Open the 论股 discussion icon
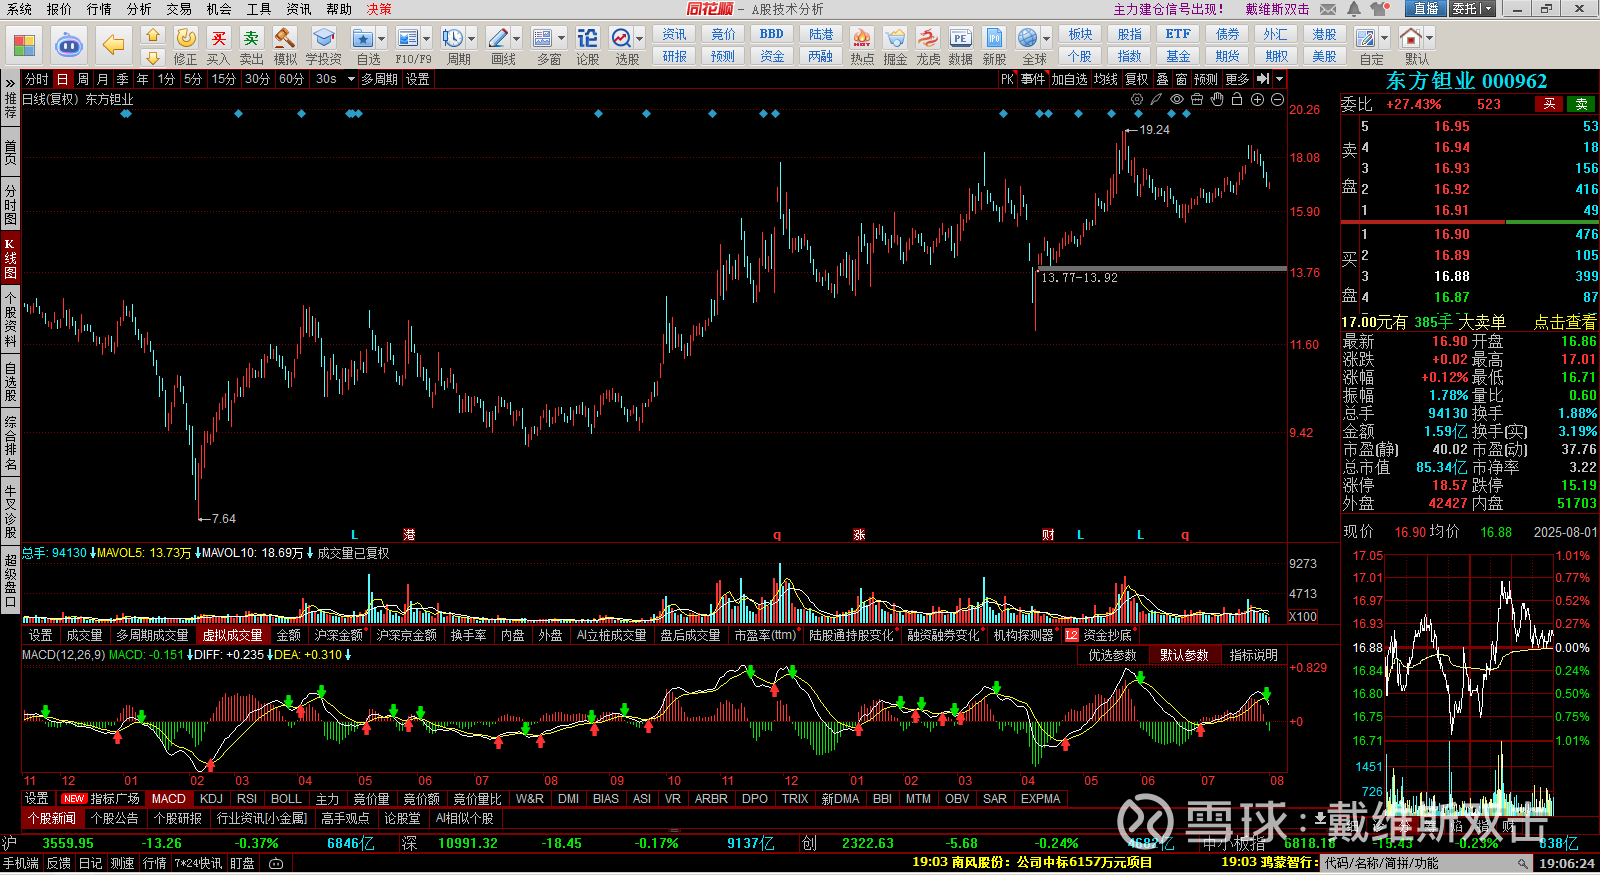The height and width of the screenshot is (875, 1600). 587,38
